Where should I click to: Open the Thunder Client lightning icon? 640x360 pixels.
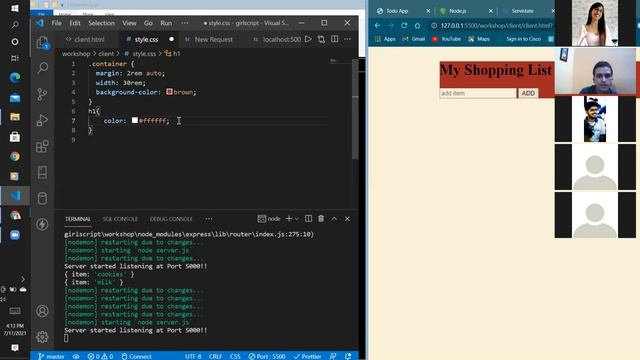pyautogui.click(x=42, y=224)
